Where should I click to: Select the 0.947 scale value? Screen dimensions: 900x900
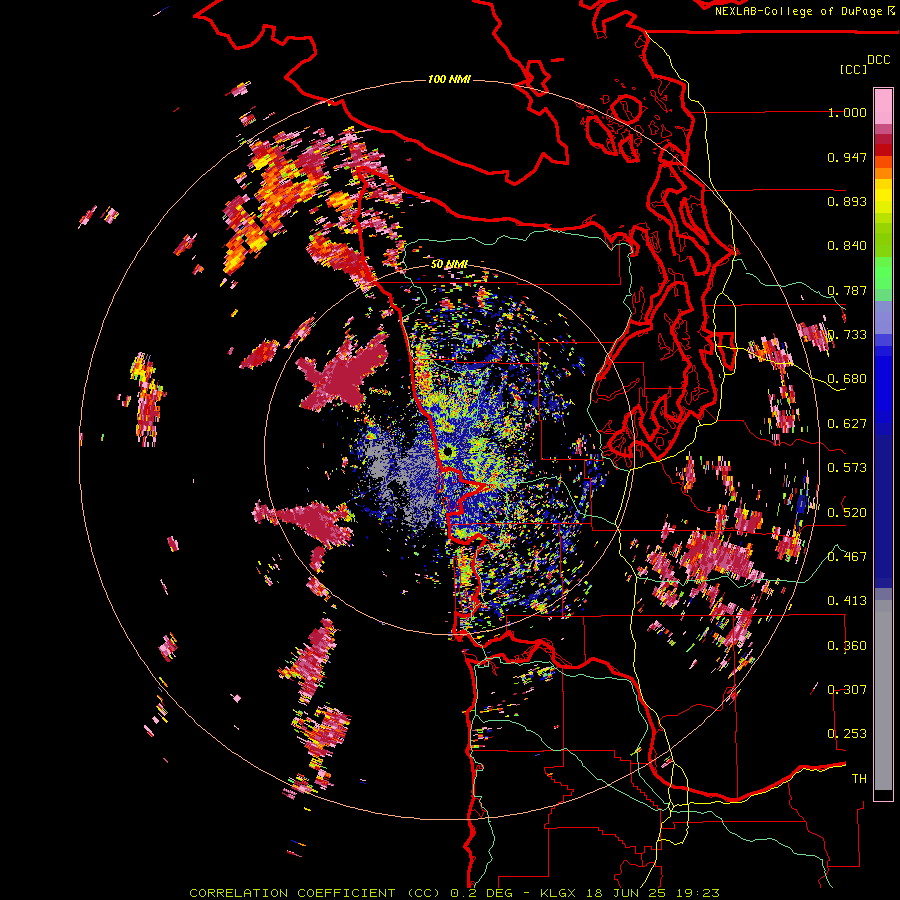(x=847, y=157)
